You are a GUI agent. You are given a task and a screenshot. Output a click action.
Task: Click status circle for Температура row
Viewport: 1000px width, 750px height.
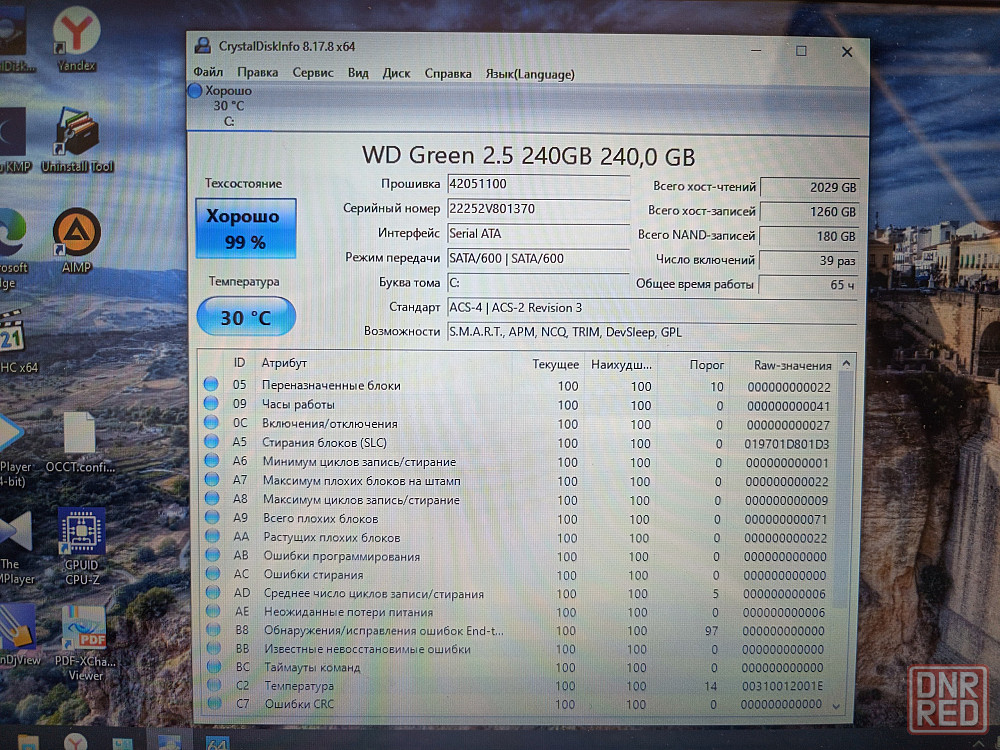pos(214,684)
